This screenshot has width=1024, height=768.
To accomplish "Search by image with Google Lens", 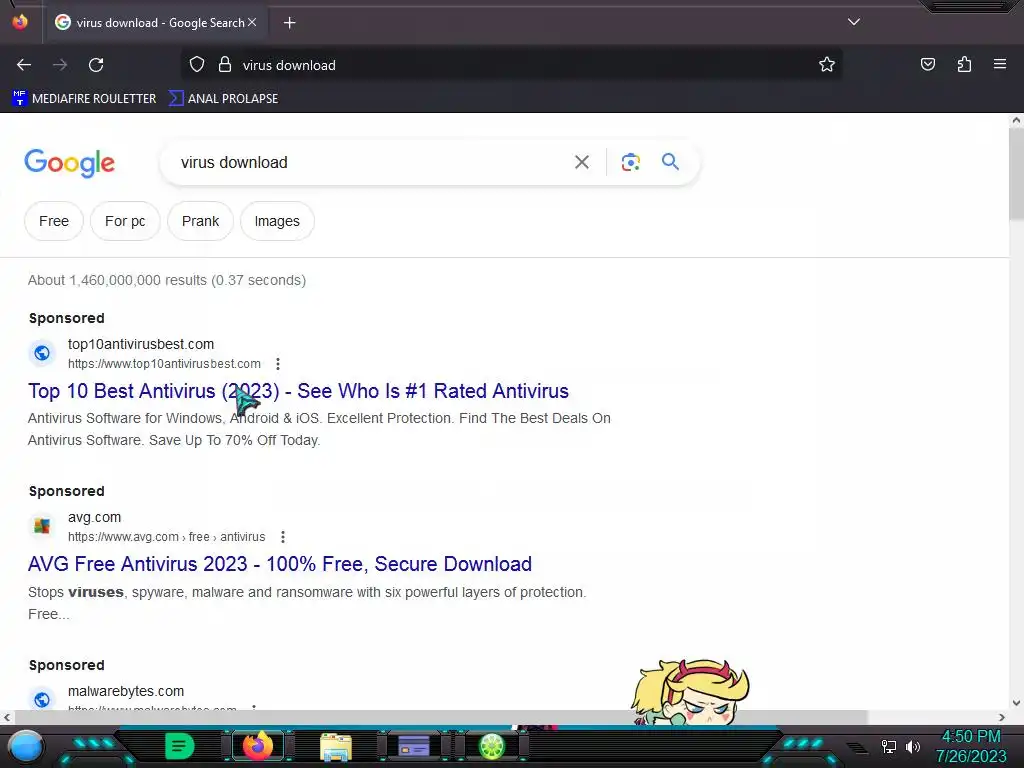I will [x=630, y=162].
